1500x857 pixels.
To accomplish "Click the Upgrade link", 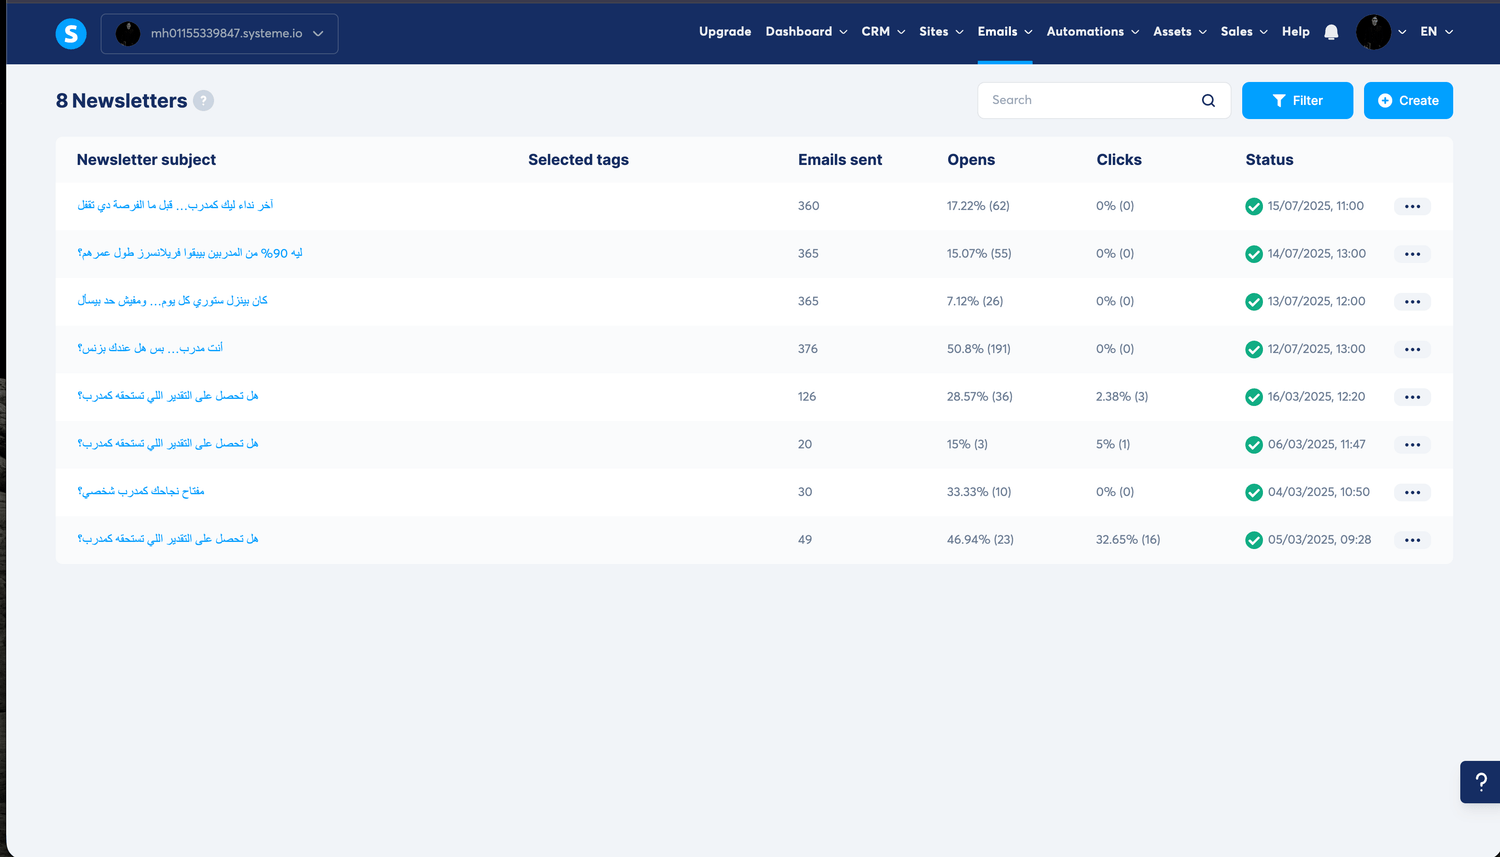I will point(725,32).
